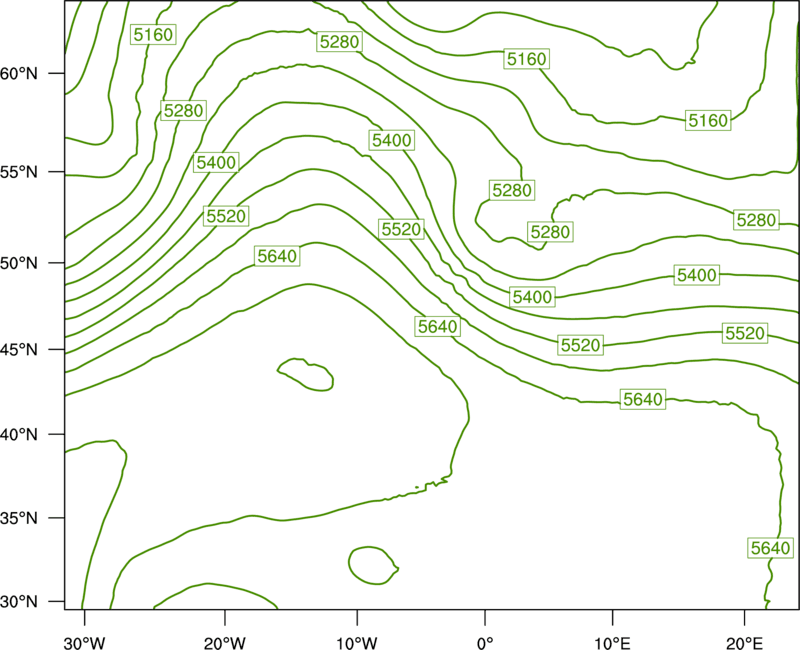The height and width of the screenshot is (650, 800).
Task: Click the 30°N latitude axis label
Action: tap(19, 602)
